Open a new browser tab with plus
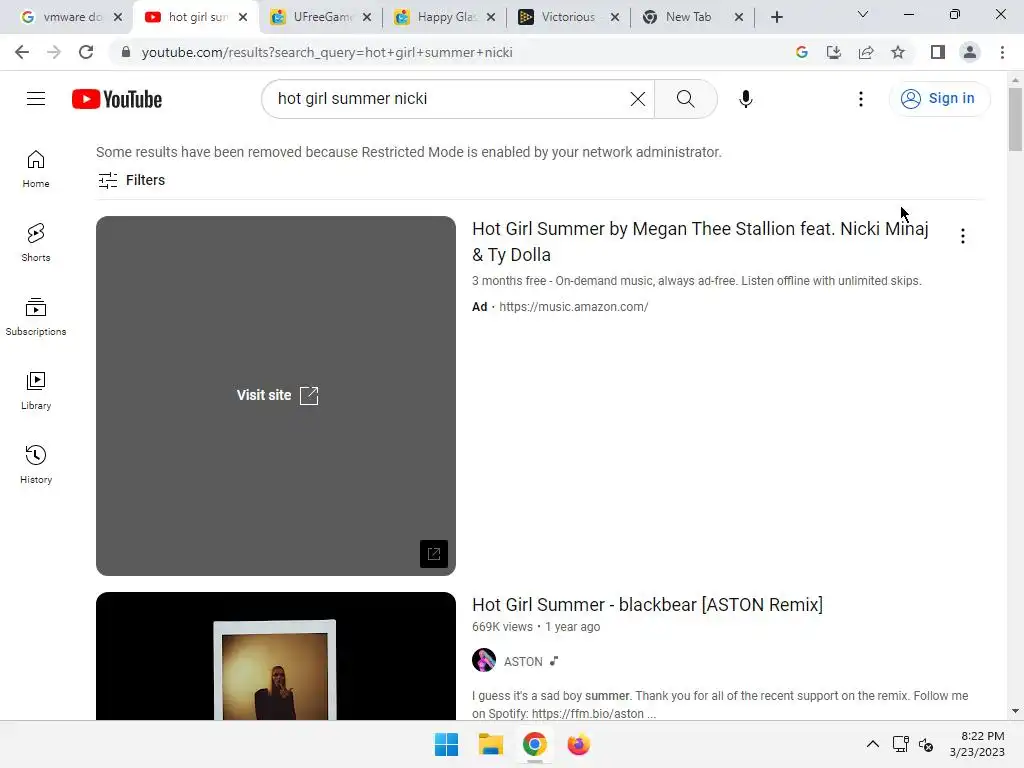 coord(776,17)
